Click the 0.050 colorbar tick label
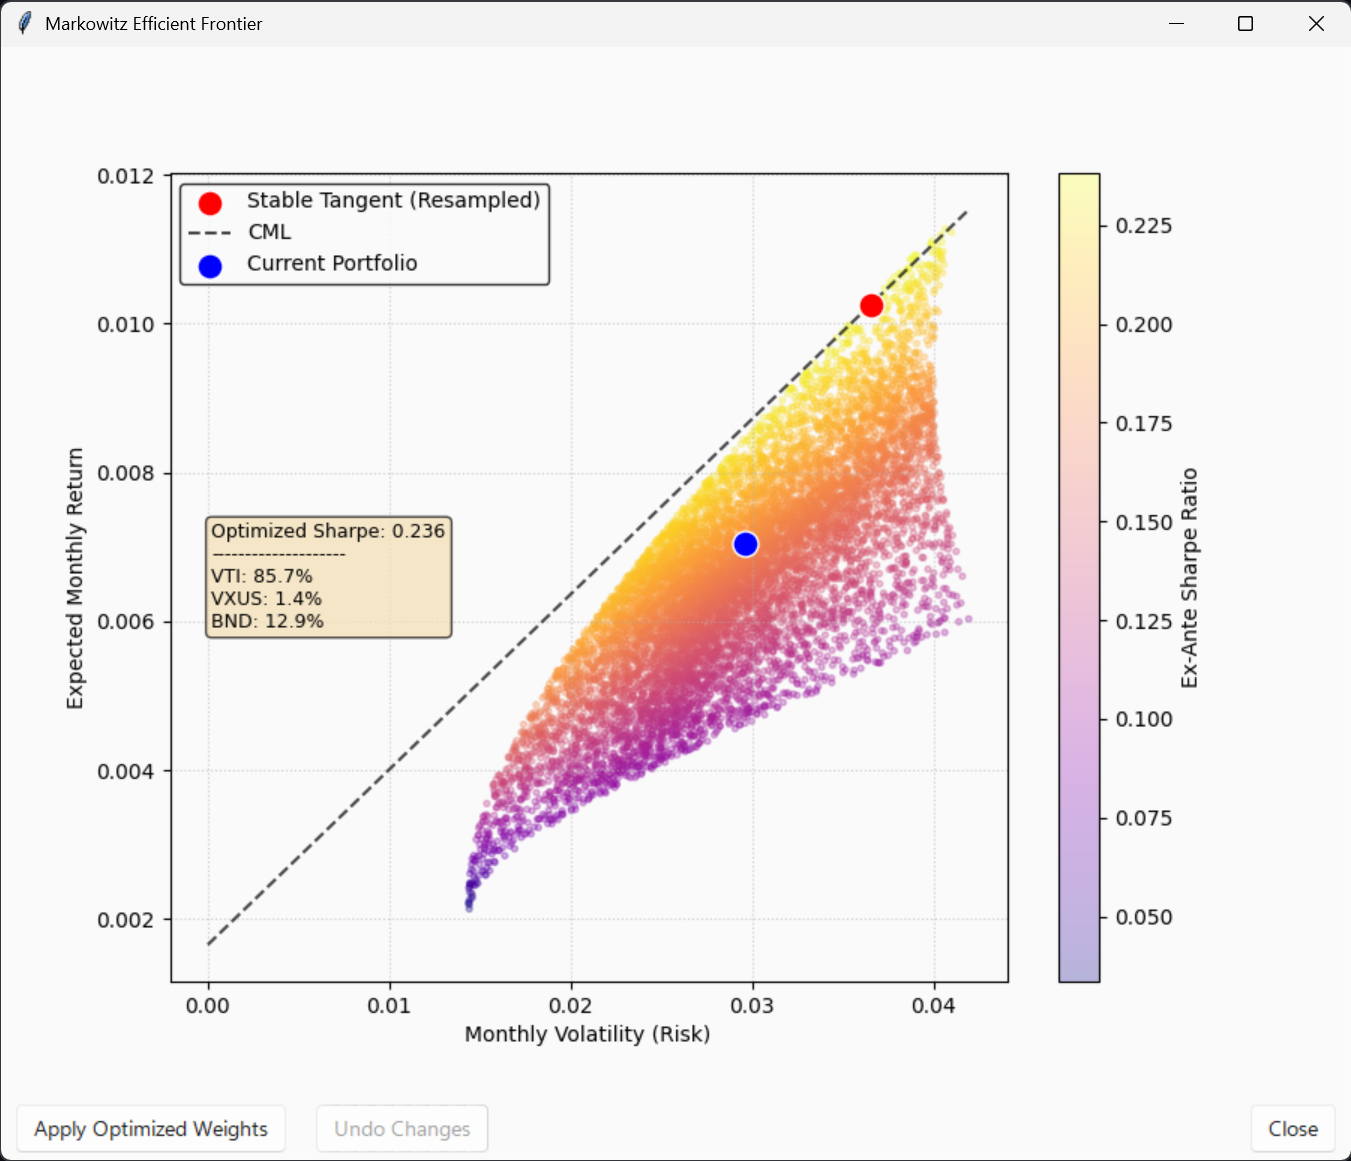The height and width of the screenshot is (1161, 1351). pyautogui.click(x=1144, y=918)
